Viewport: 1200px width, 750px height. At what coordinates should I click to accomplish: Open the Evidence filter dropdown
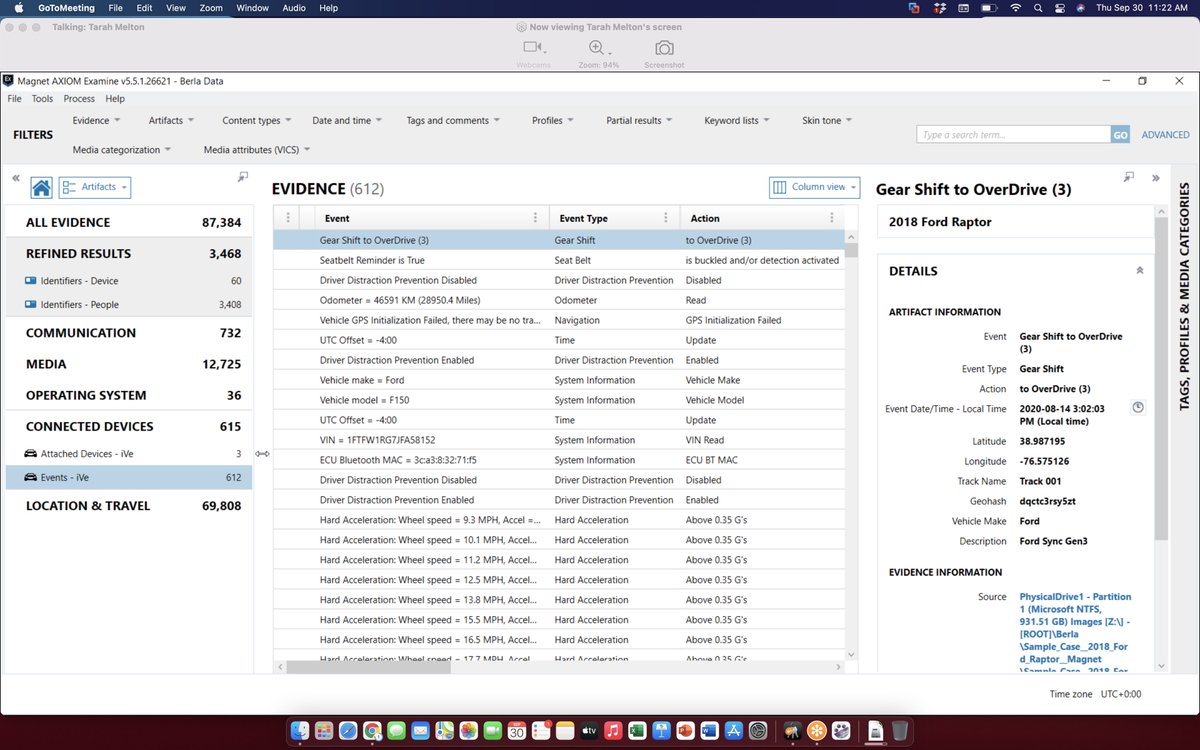(96, 120)
